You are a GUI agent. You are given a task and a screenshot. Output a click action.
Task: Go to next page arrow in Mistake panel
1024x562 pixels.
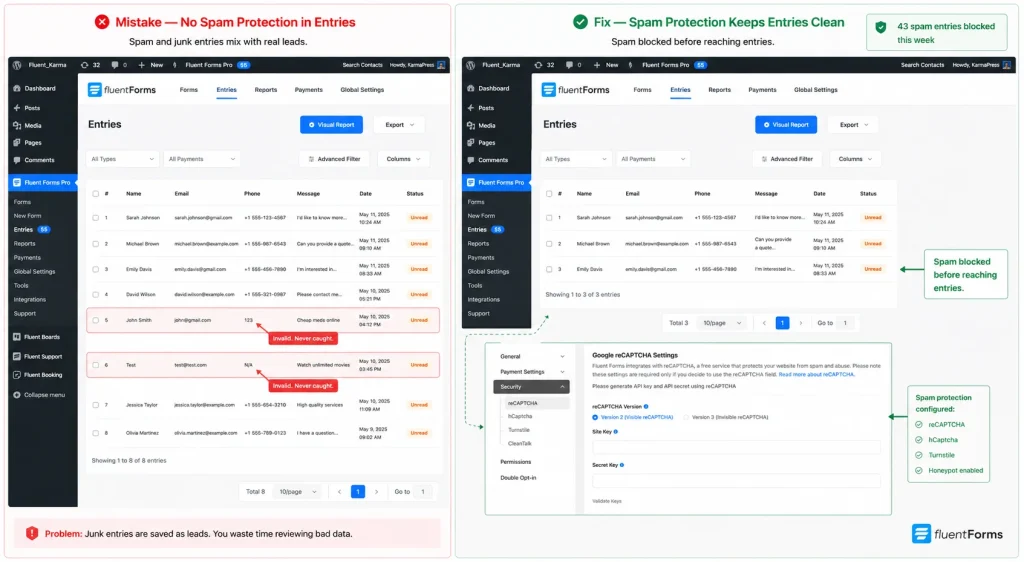click(376, 492)
